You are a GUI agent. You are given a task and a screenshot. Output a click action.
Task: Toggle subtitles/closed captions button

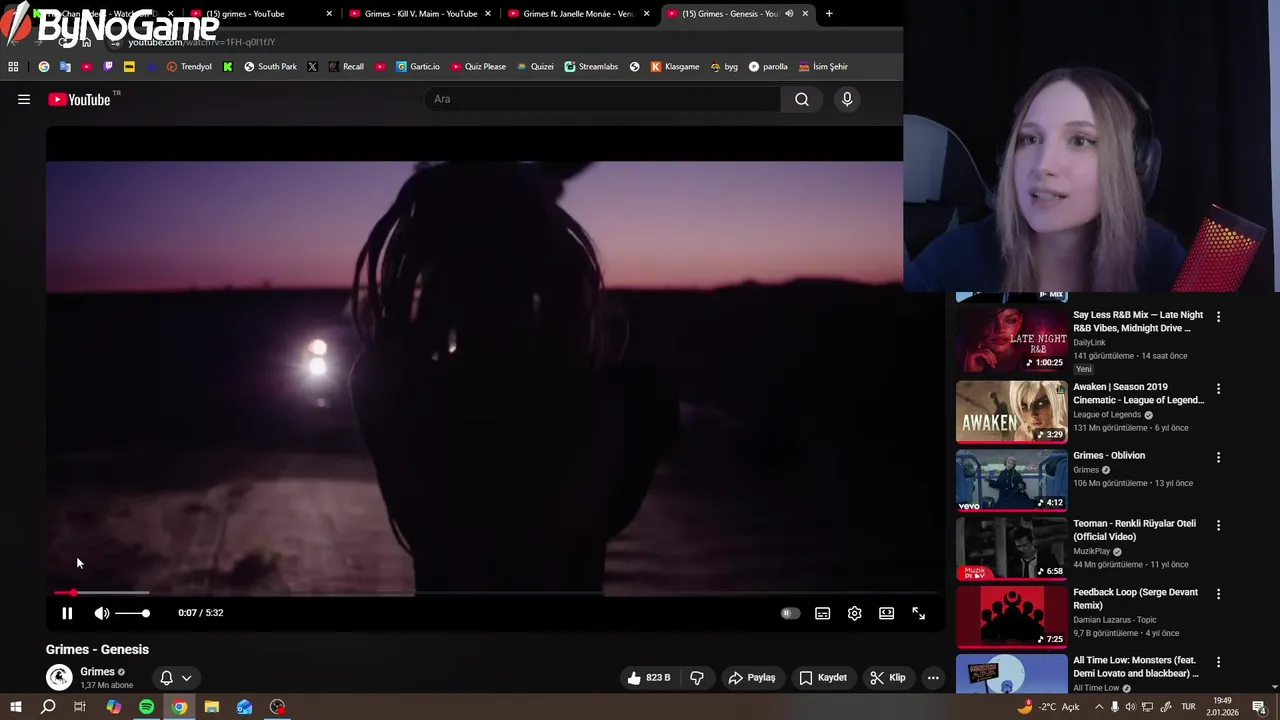(822, 613)
